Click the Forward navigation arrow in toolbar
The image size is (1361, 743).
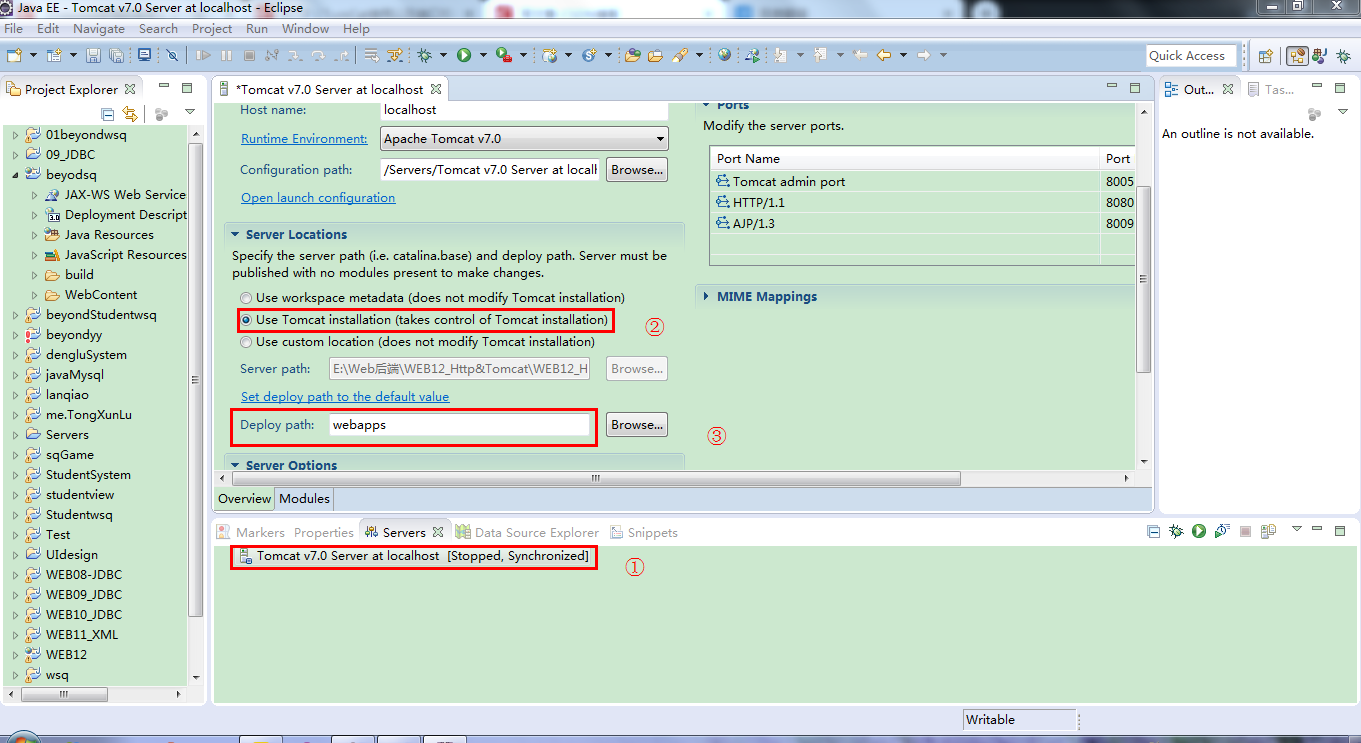coord(924,55)
